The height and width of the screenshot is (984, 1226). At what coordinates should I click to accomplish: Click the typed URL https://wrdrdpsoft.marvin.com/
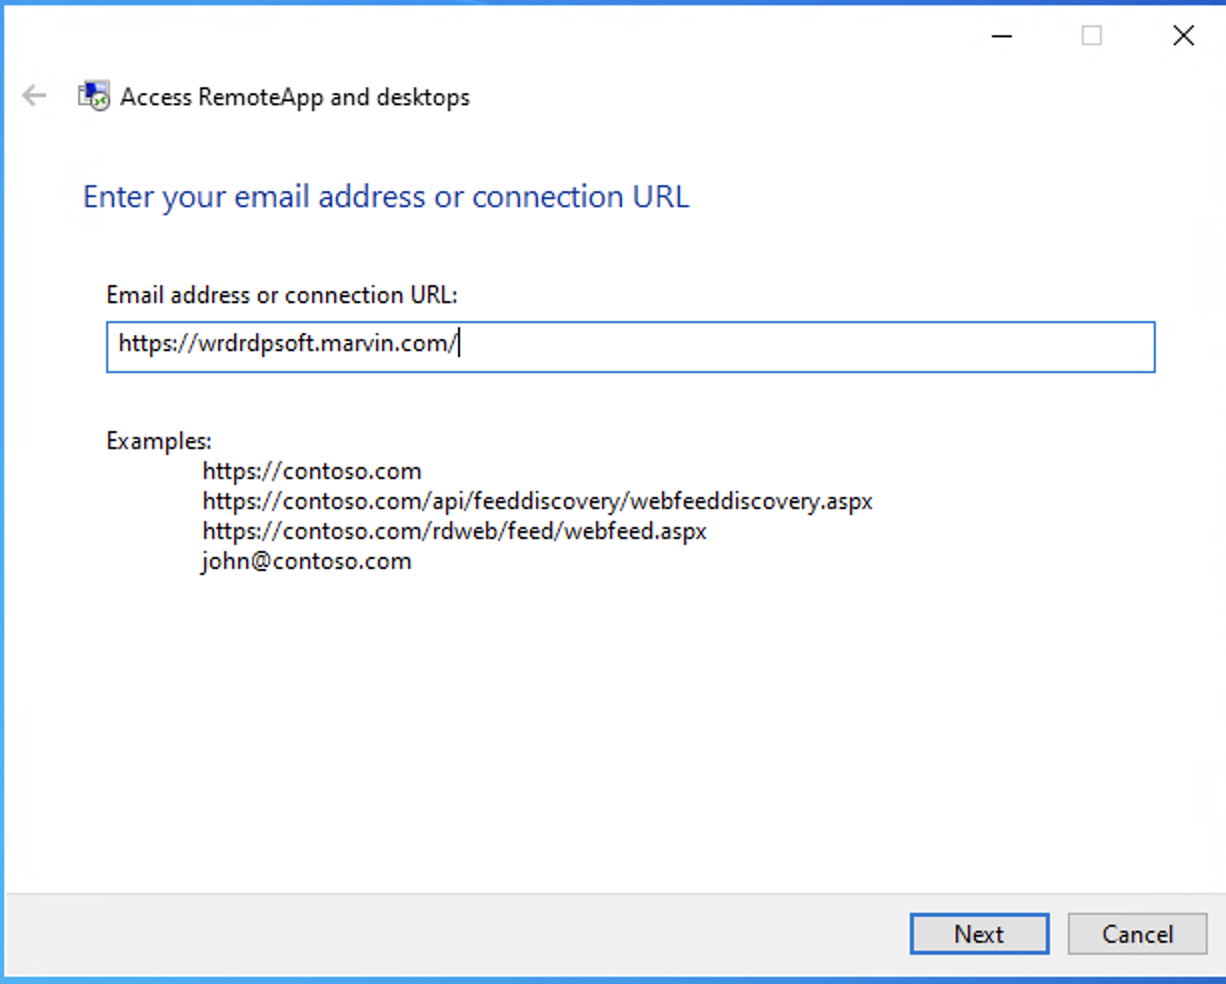[x=288, y=344]
